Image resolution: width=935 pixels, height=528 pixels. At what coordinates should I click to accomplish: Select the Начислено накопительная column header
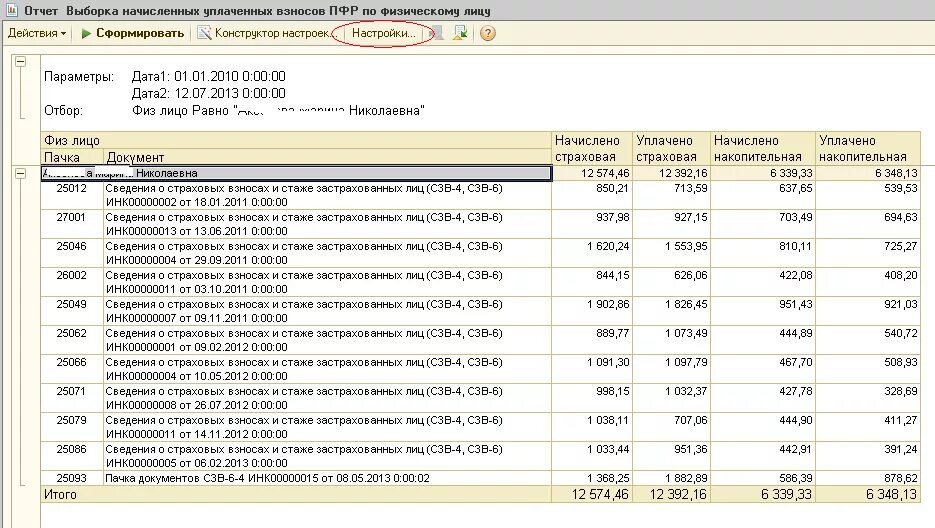(x=762, y=149)
